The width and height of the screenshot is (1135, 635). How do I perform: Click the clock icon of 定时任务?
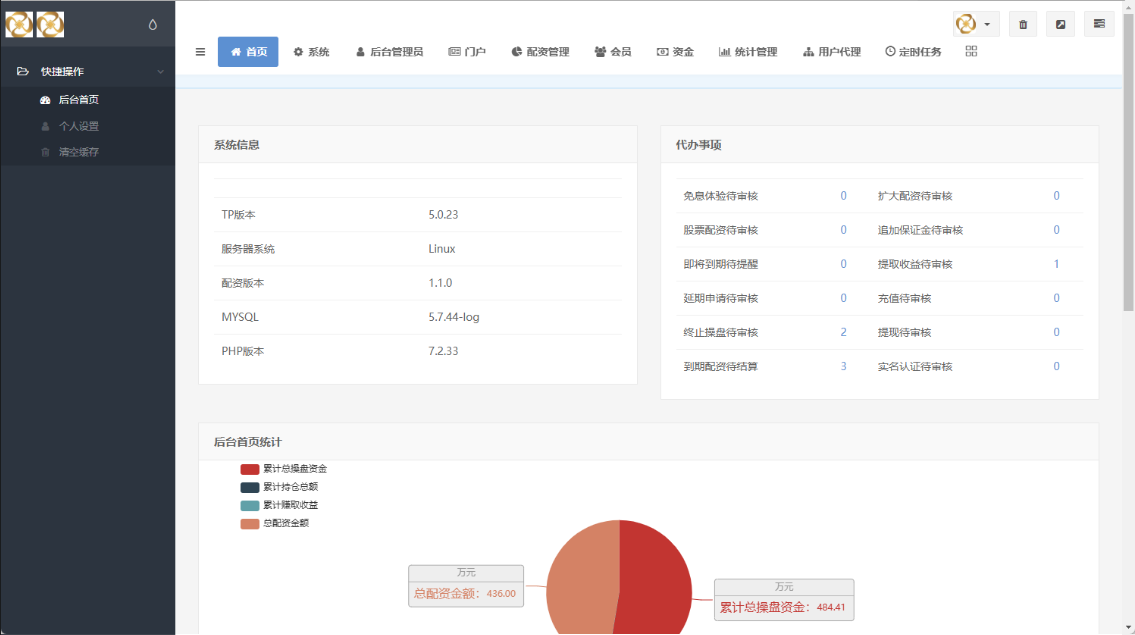(x=890, y=51)
